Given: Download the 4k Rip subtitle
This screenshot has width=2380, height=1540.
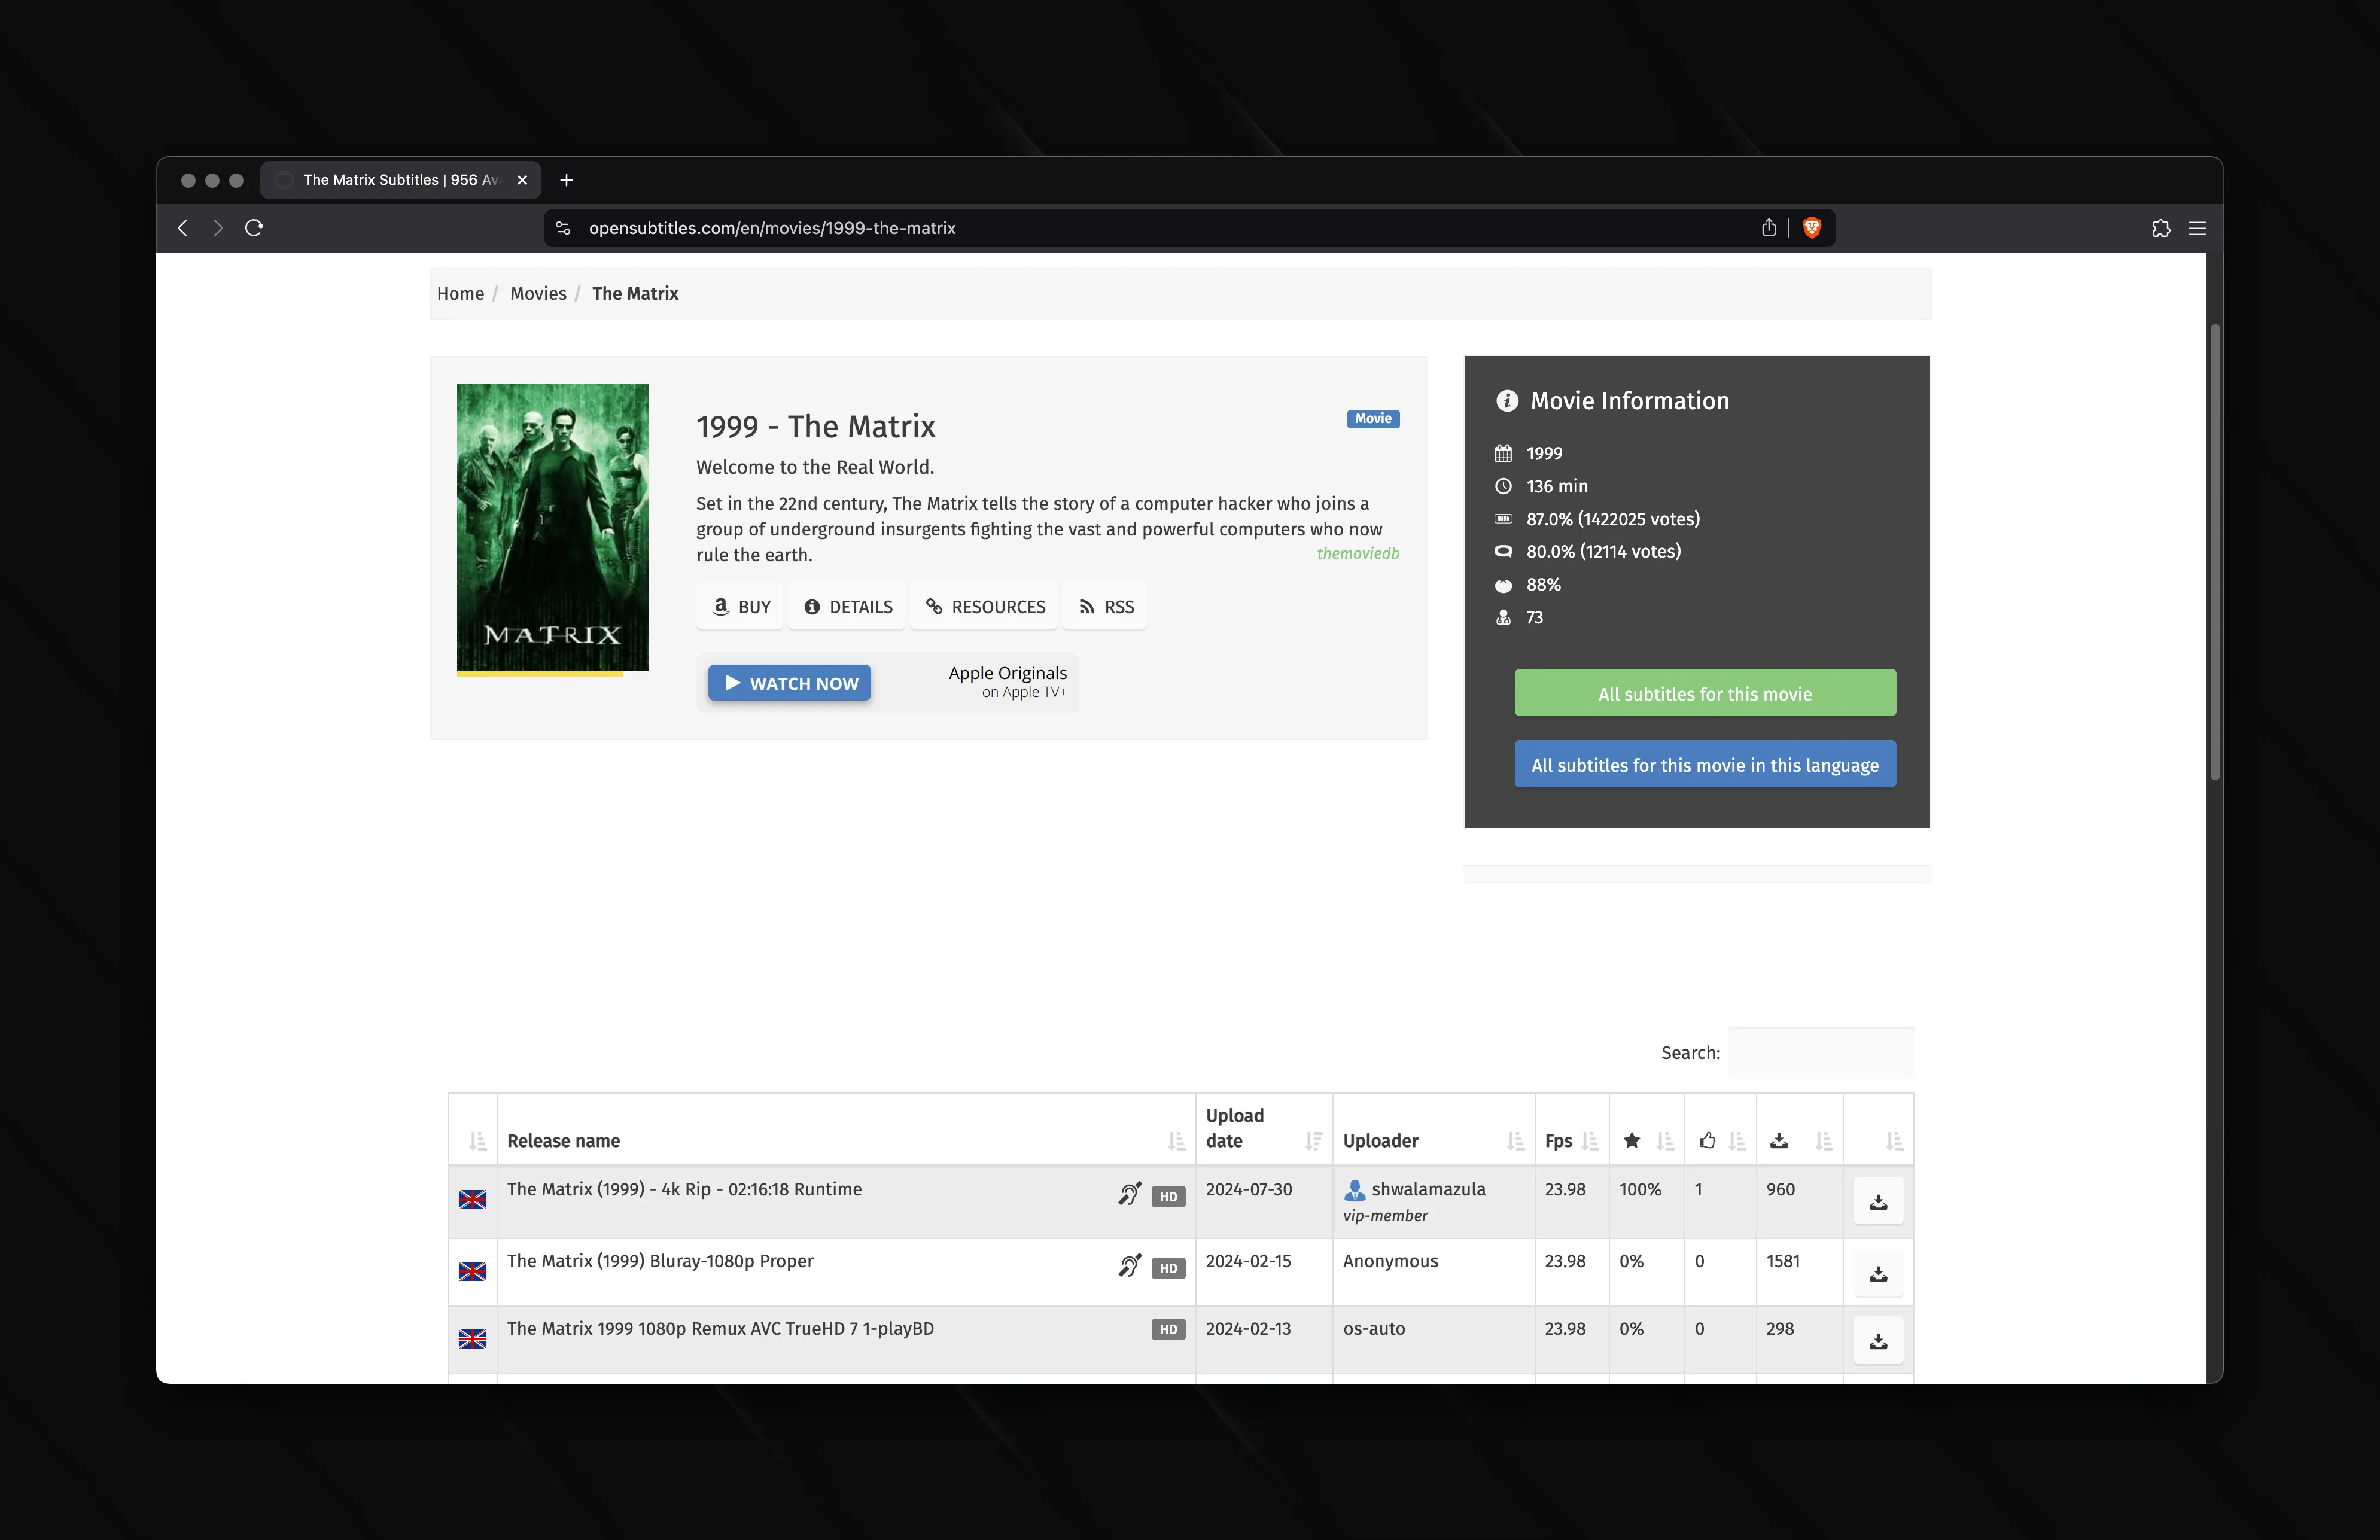Looking at the screenshot, I should (1877, 1201).
